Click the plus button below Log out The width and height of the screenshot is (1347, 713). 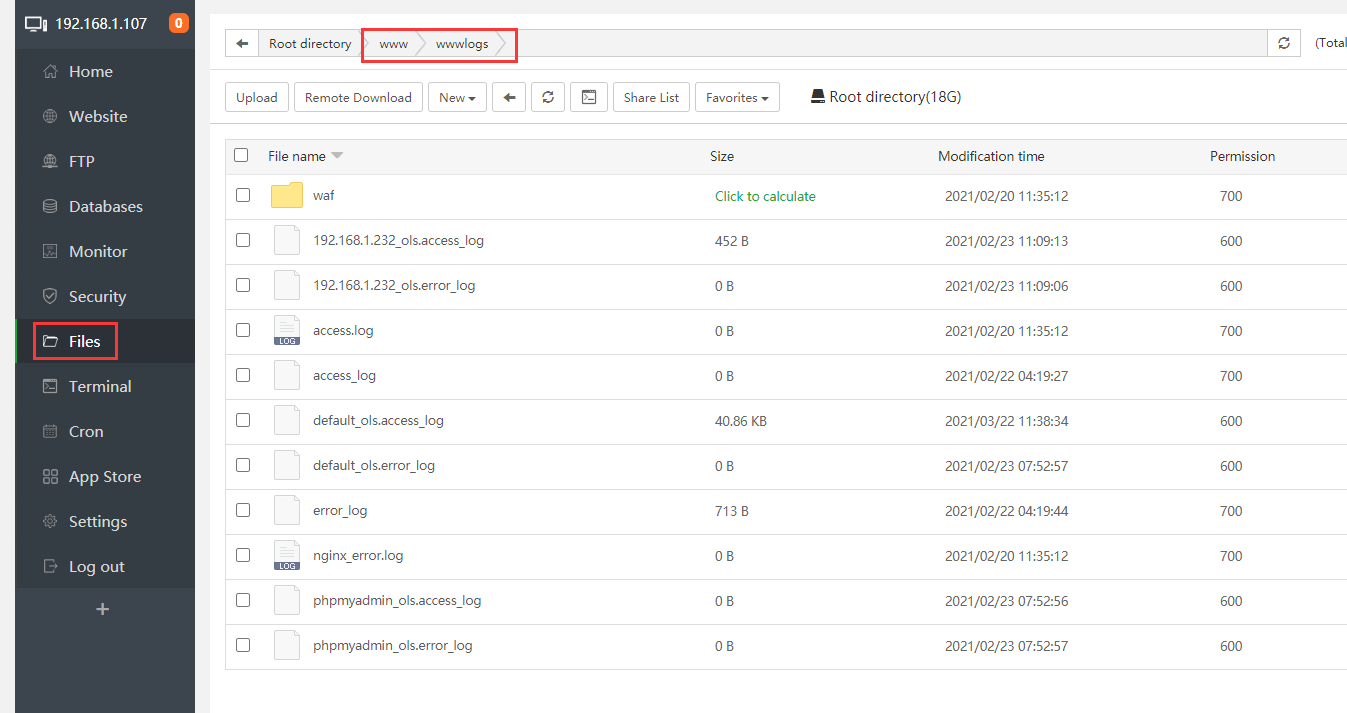(x=104, y=609)
